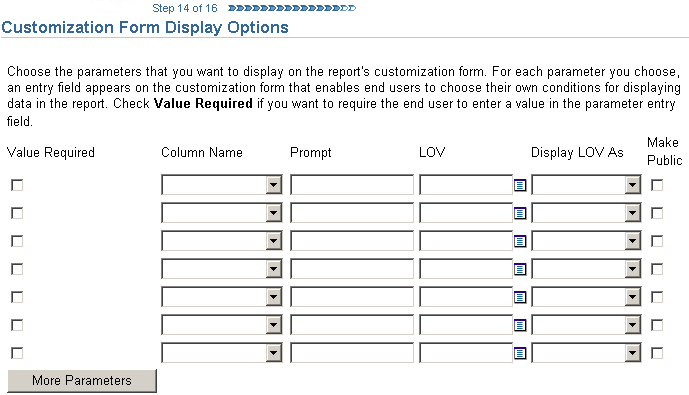Open Column Name dropdown in first row

tap(221, 185)
